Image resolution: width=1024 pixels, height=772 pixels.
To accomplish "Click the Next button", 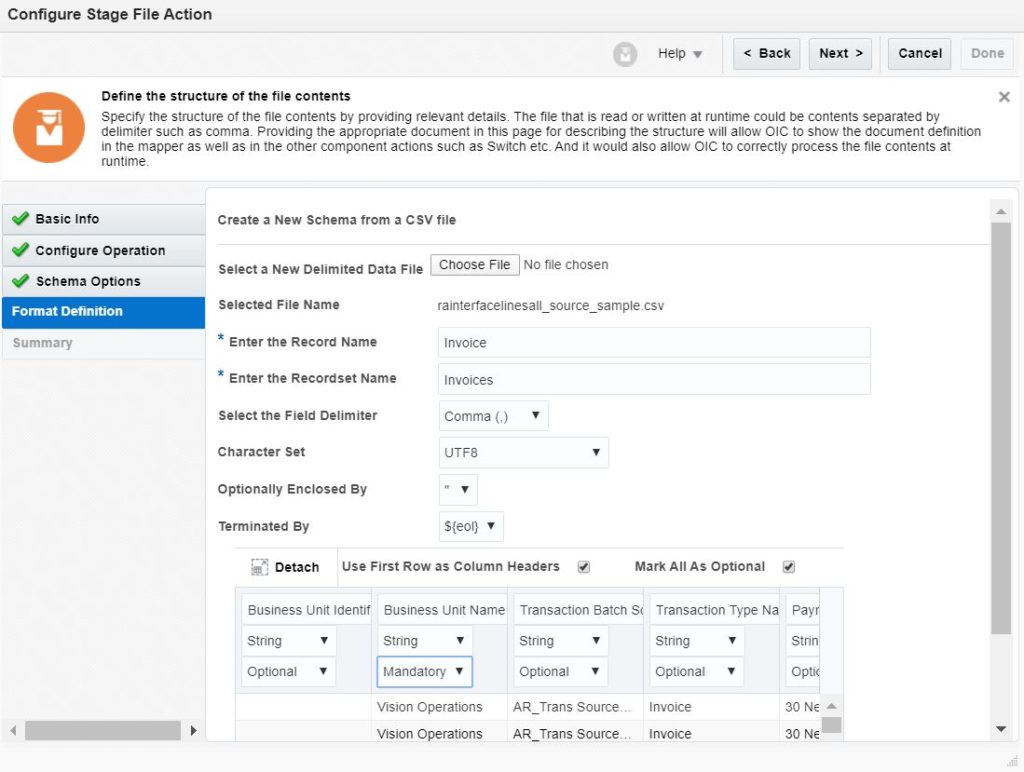I will coord(840,54).
